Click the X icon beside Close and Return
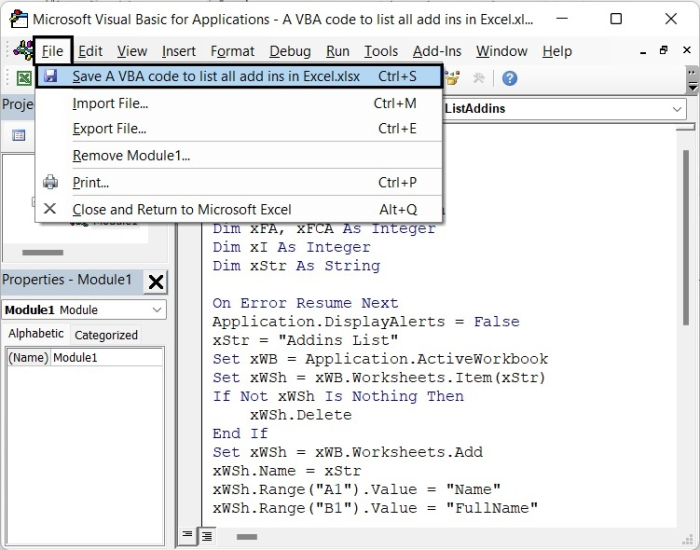Viewport: 700px width, 550px height. [x=50, y=210]
